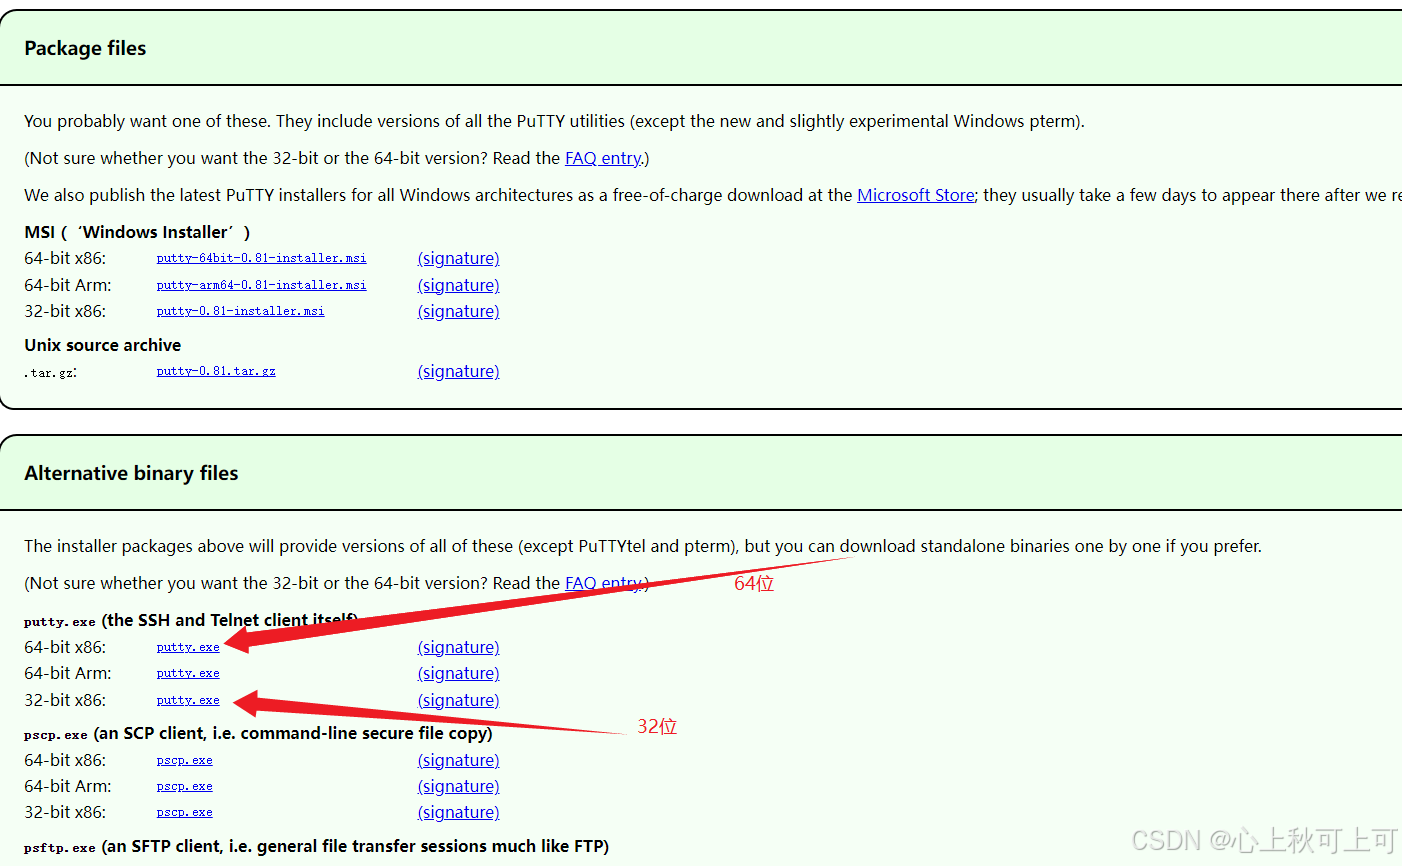The height and width of the screenshot is (866, 1402).
Task: Open signature for 64-bit x86 putty.exe
Action: point(458,647)
